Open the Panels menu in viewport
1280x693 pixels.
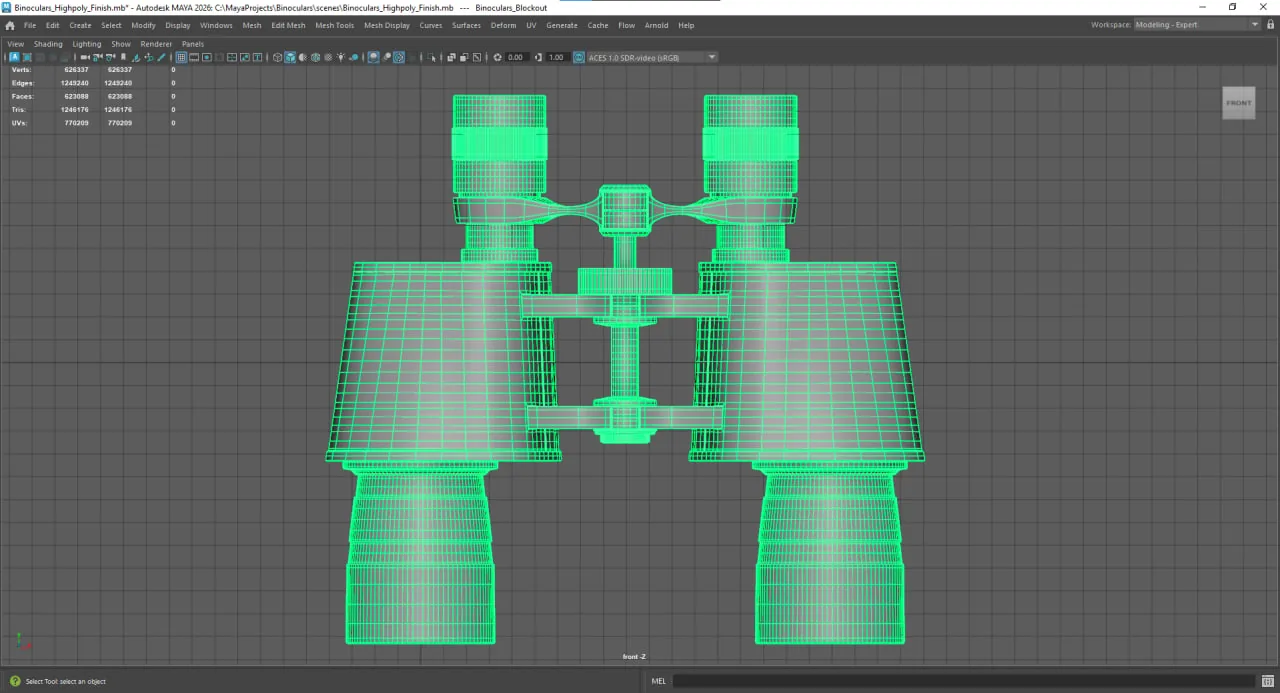[193, 44]
